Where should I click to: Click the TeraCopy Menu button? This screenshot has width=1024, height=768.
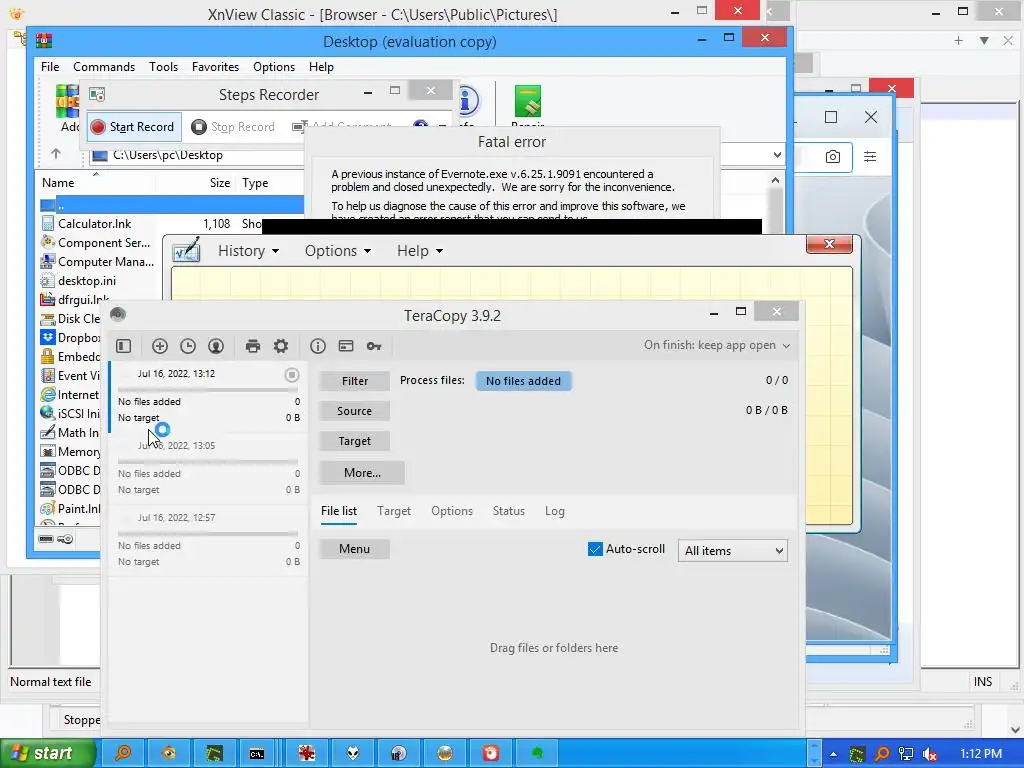coord(355,549)
